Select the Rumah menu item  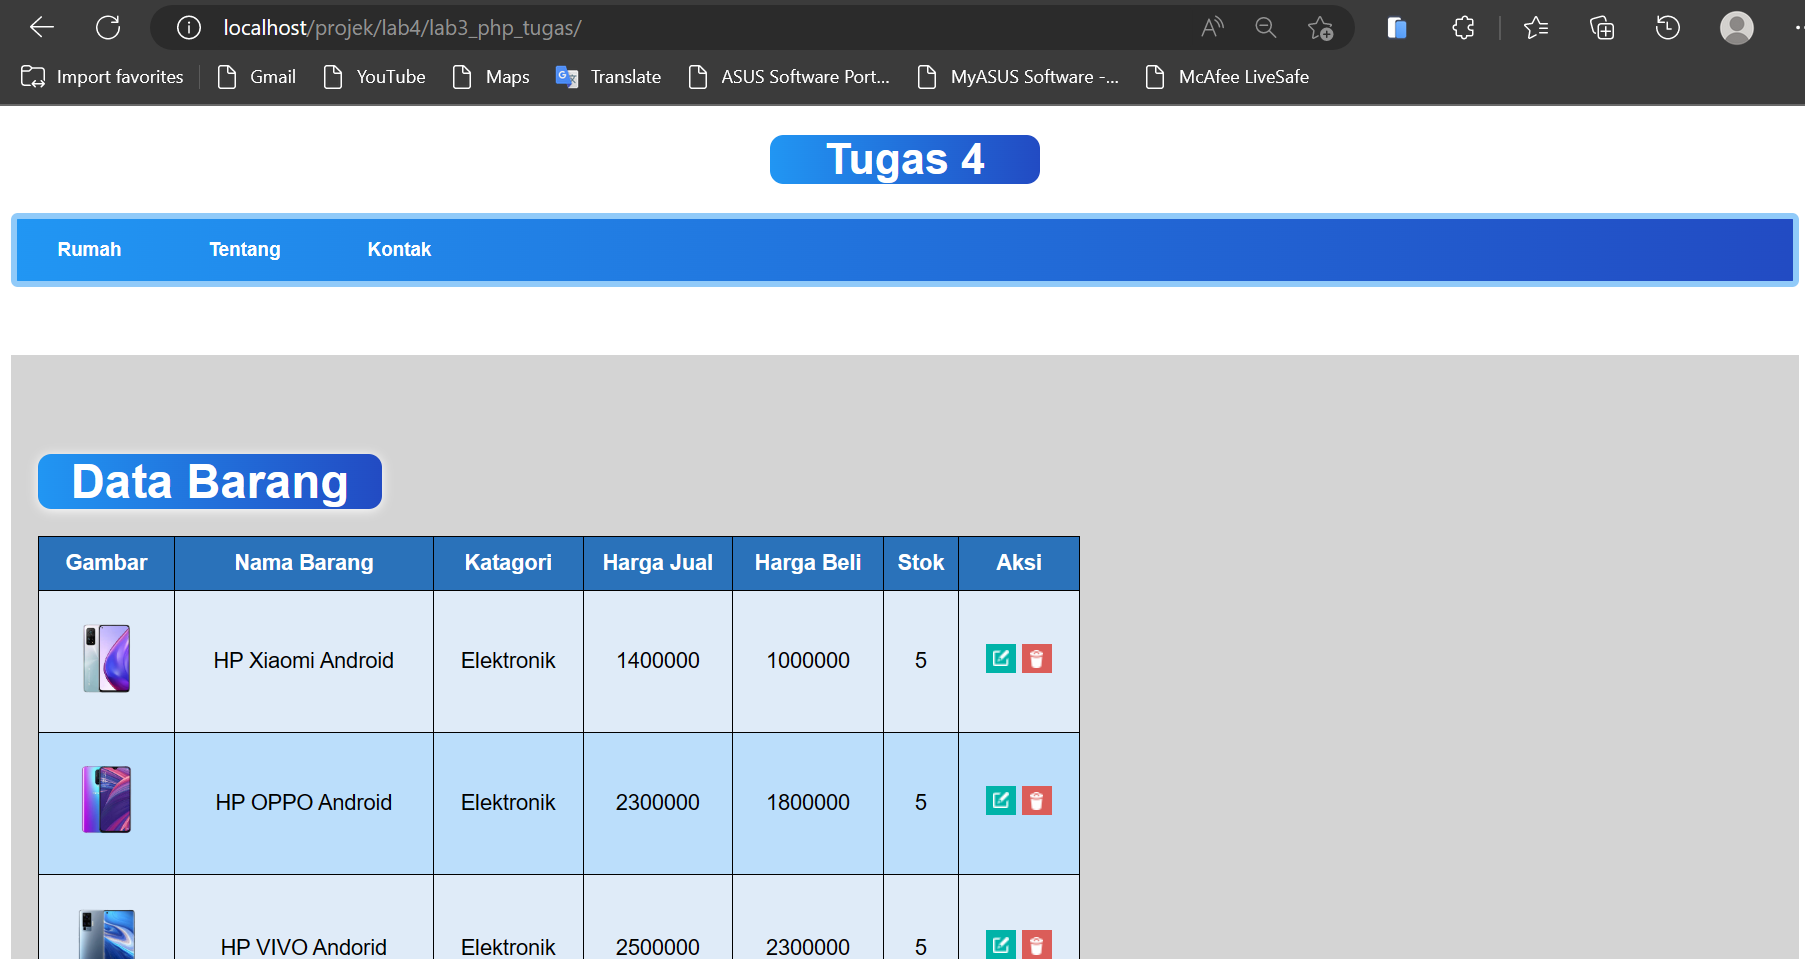89,249
